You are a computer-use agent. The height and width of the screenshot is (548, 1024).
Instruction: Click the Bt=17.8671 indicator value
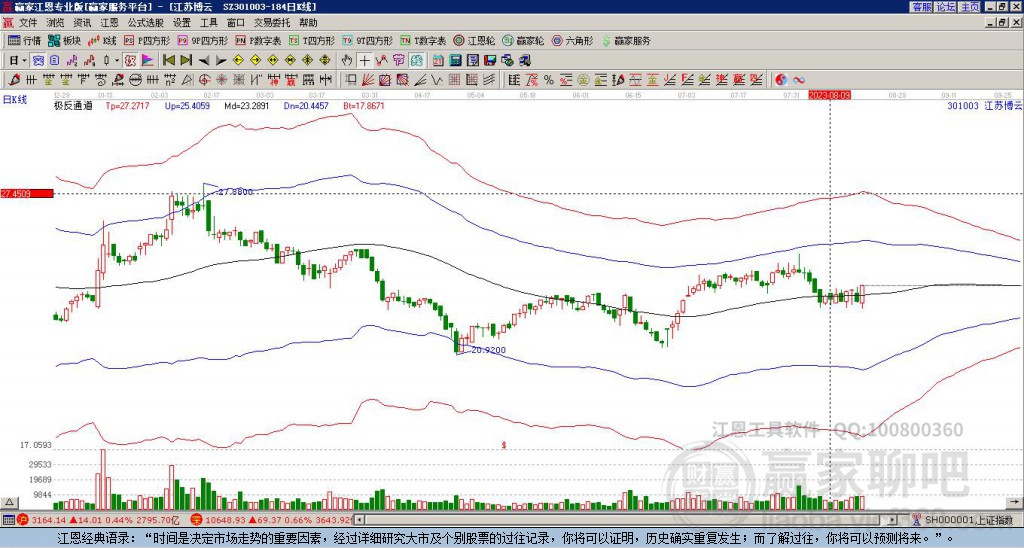click(363, 105)
